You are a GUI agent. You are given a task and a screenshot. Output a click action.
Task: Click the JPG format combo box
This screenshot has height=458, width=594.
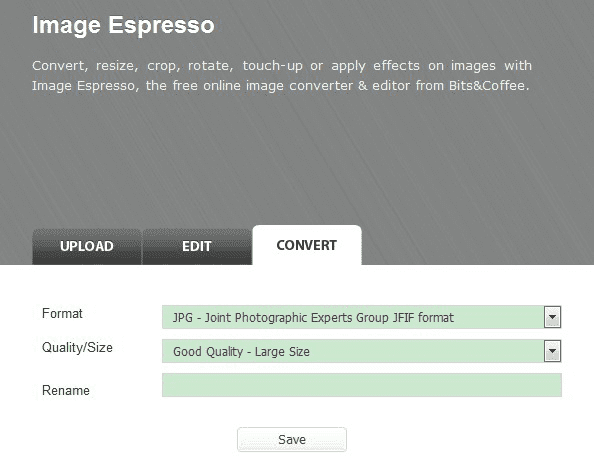click(361, 317)
